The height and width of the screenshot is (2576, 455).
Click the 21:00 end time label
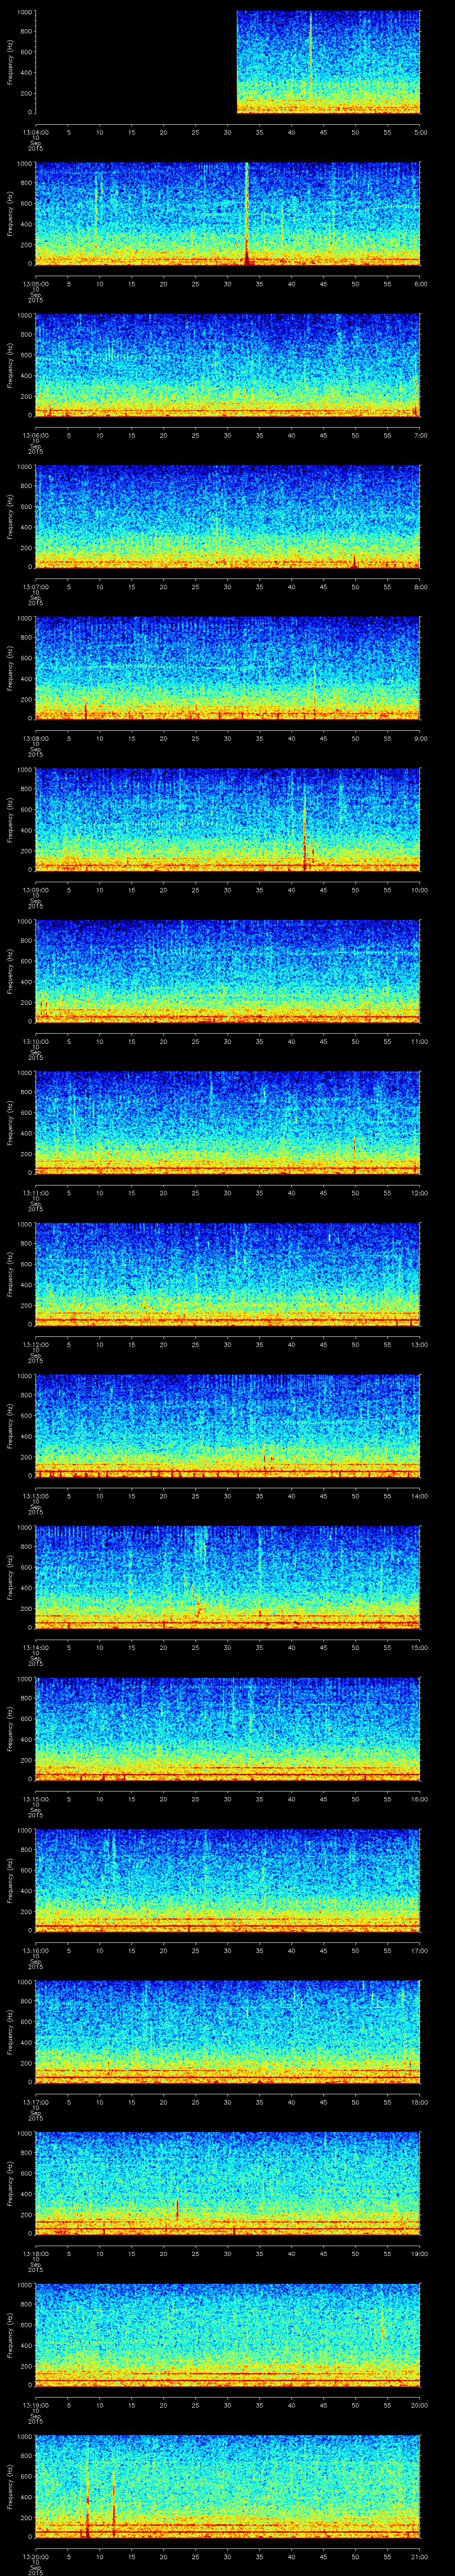coord(420,2556)
